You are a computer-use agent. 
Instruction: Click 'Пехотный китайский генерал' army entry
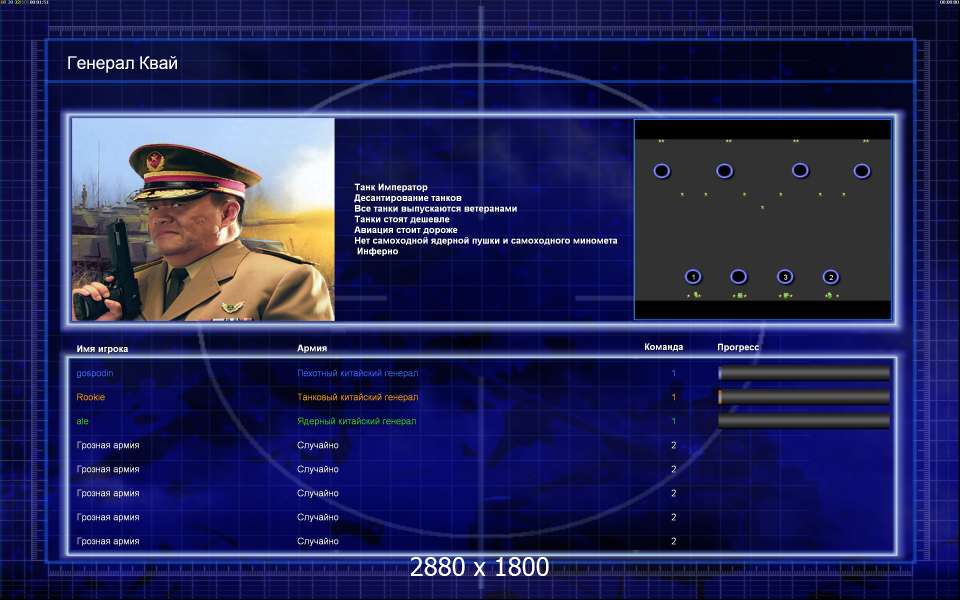[358, 373]
